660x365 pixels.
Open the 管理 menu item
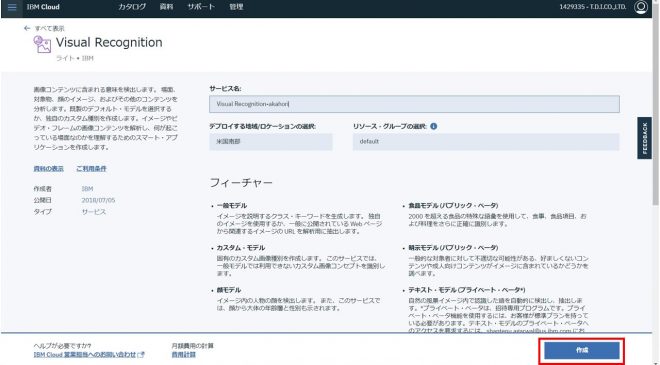point(236,7)
